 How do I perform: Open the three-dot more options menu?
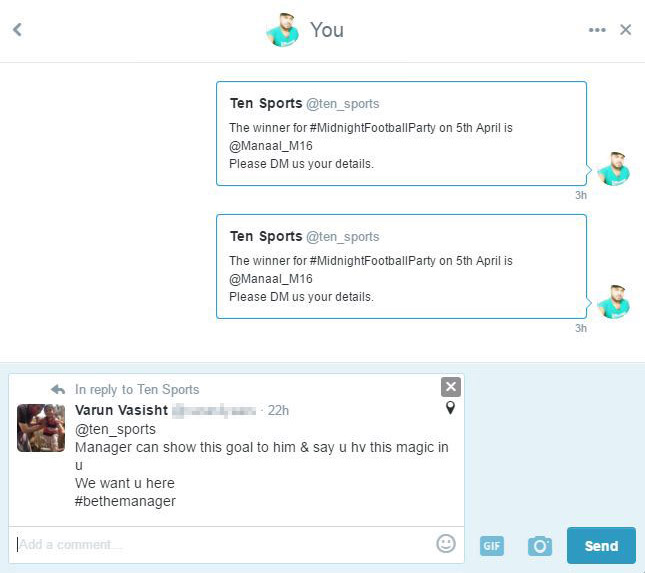(x=597, y=30)
